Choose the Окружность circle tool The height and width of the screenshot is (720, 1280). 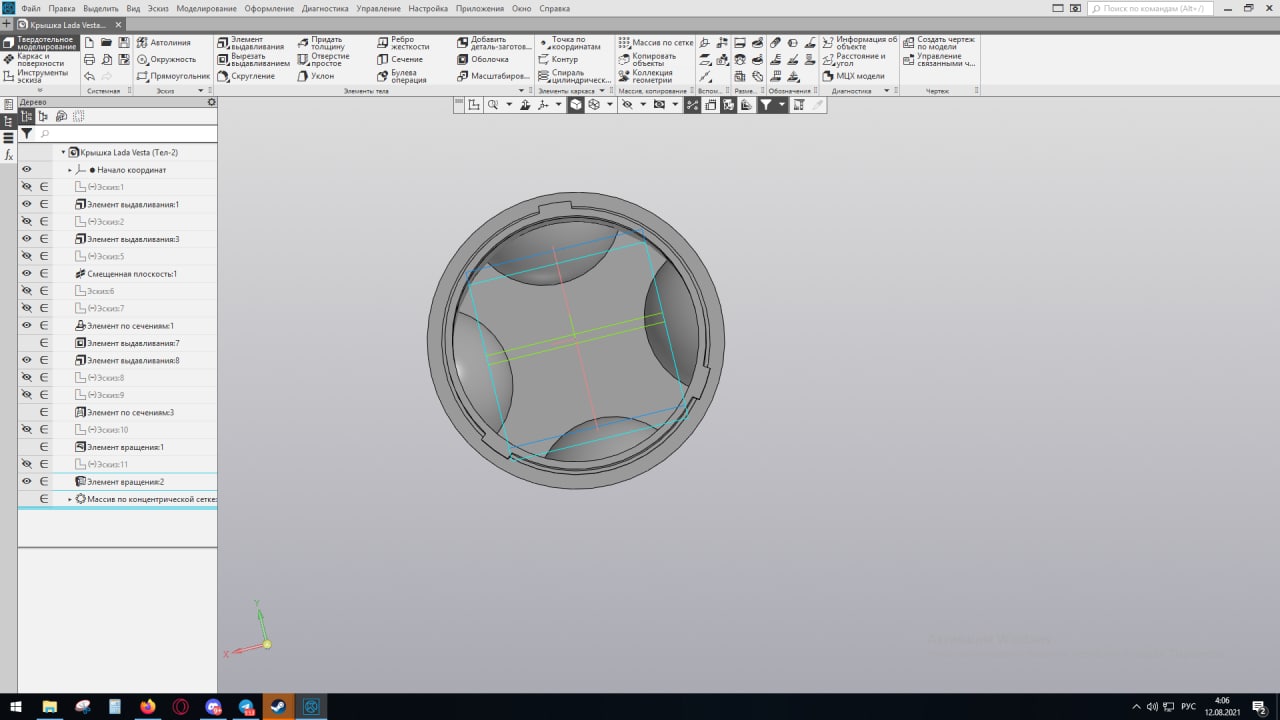point(166,59)
